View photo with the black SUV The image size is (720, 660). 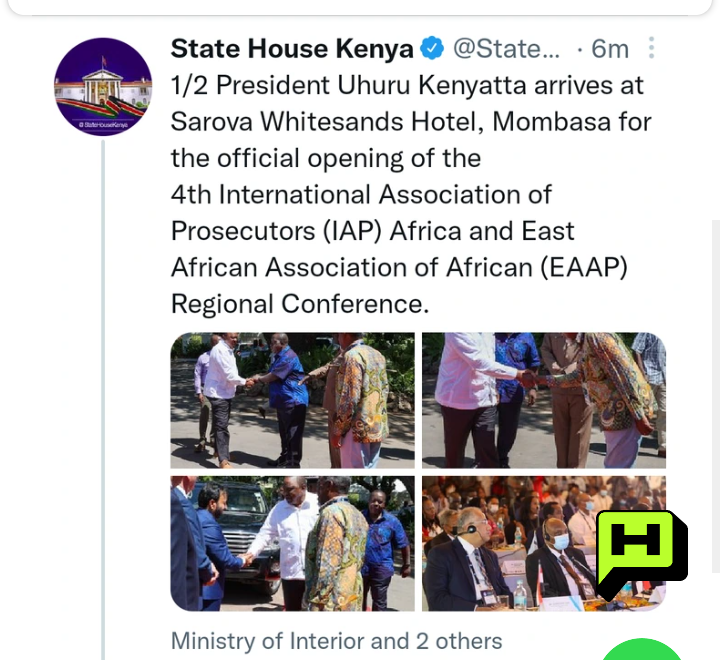[292, 543]
